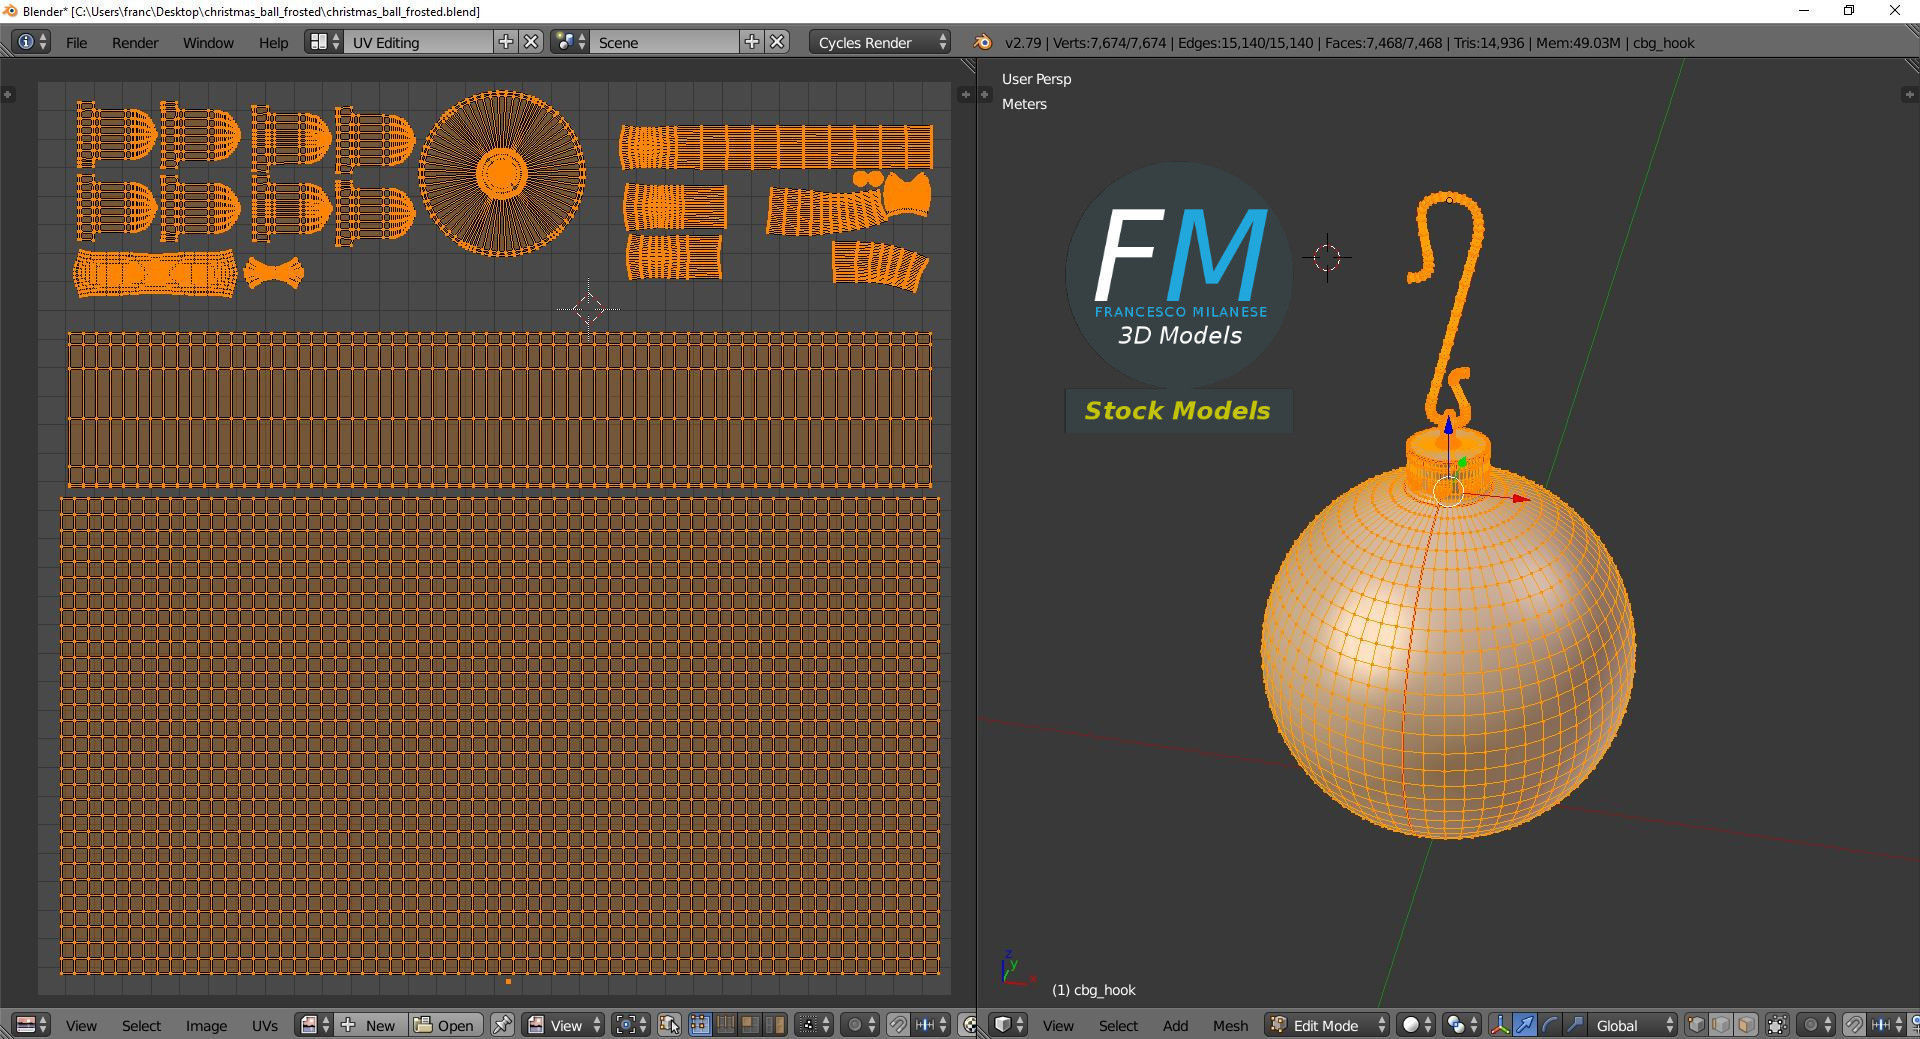Activate the scale manipulator icon
Image resolution: width=1920 pixels, height=1039 pixels.
coord(1575,1025)
